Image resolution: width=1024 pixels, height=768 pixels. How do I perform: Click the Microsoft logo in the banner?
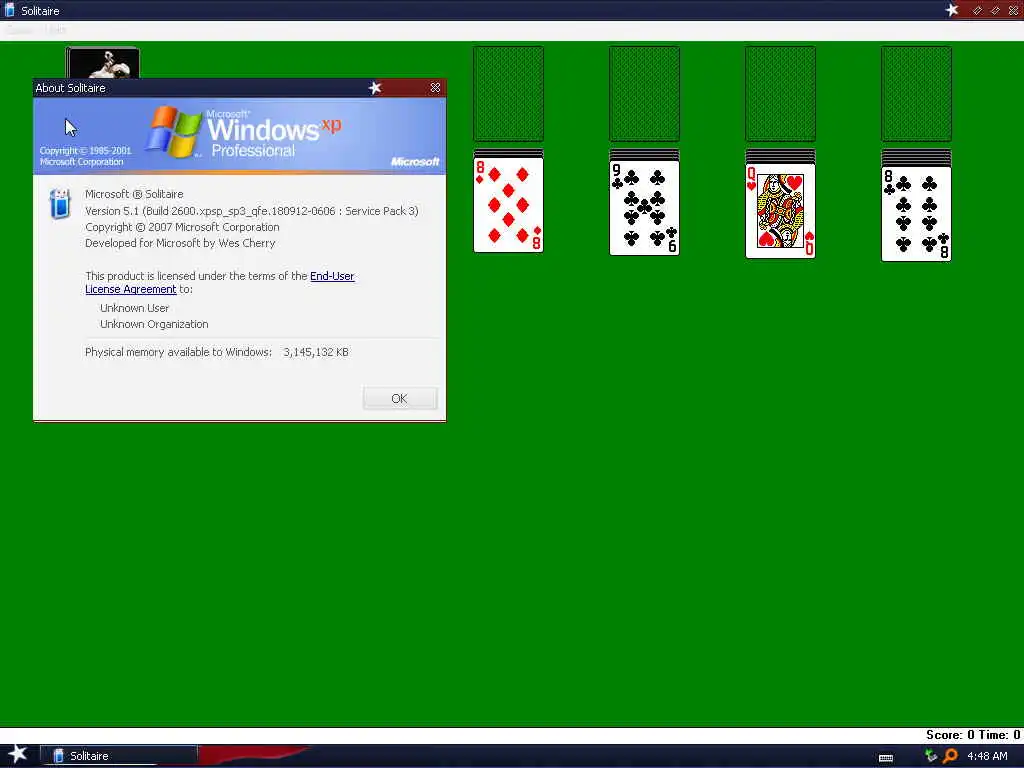(415, 161)
